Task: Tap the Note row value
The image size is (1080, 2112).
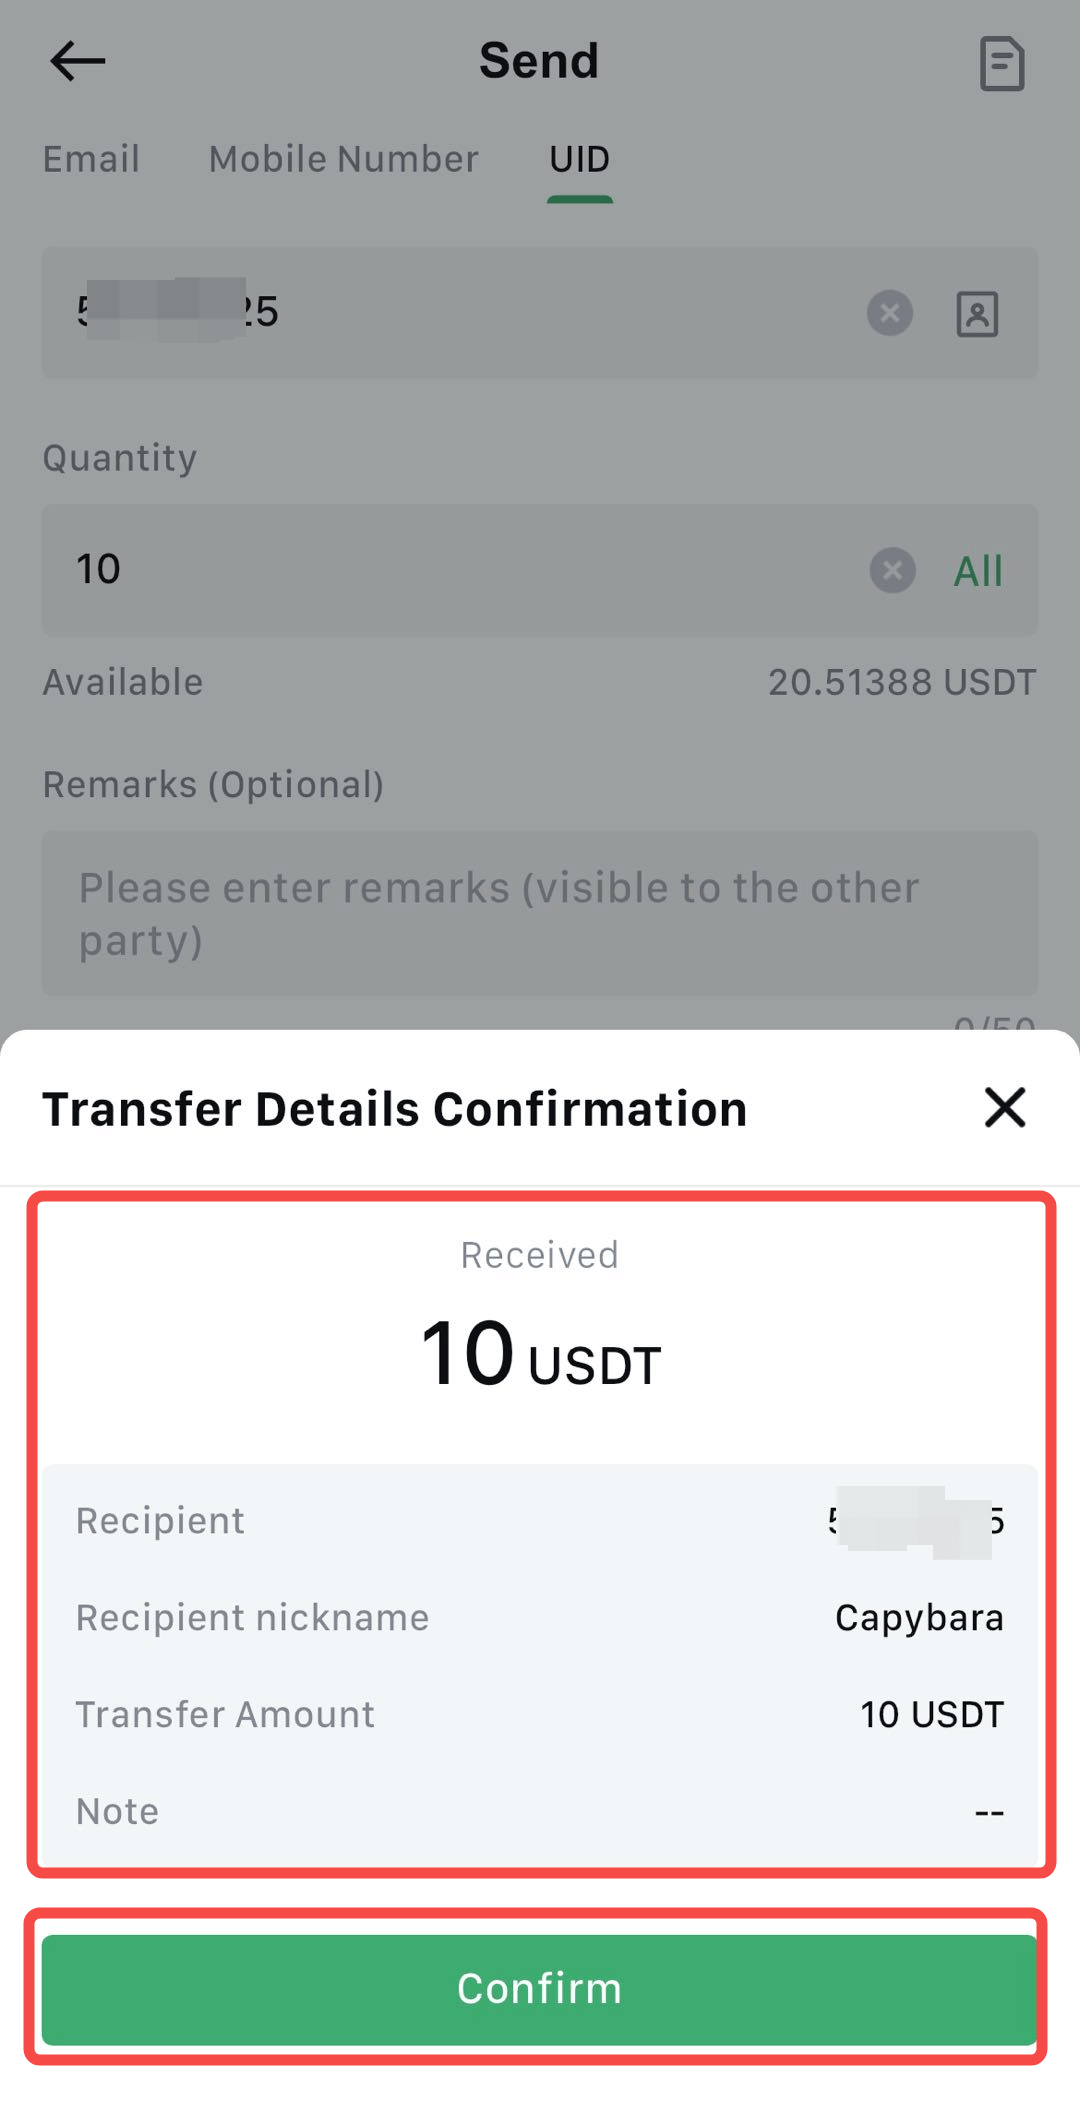Action: [988, 1811]
